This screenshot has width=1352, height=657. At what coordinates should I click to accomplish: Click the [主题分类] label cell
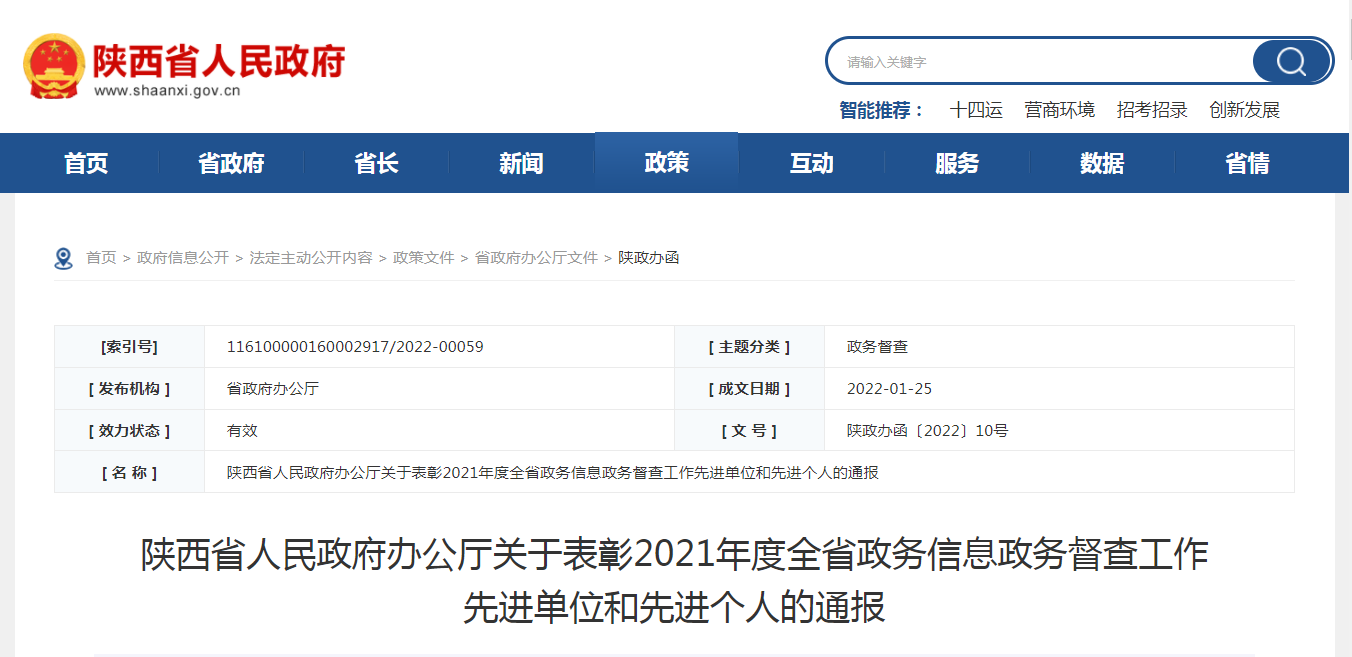[749, 347]
